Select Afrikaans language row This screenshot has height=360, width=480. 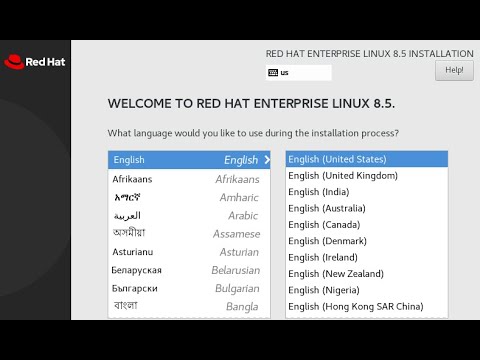pyautogui.click(x=189, y=179)
